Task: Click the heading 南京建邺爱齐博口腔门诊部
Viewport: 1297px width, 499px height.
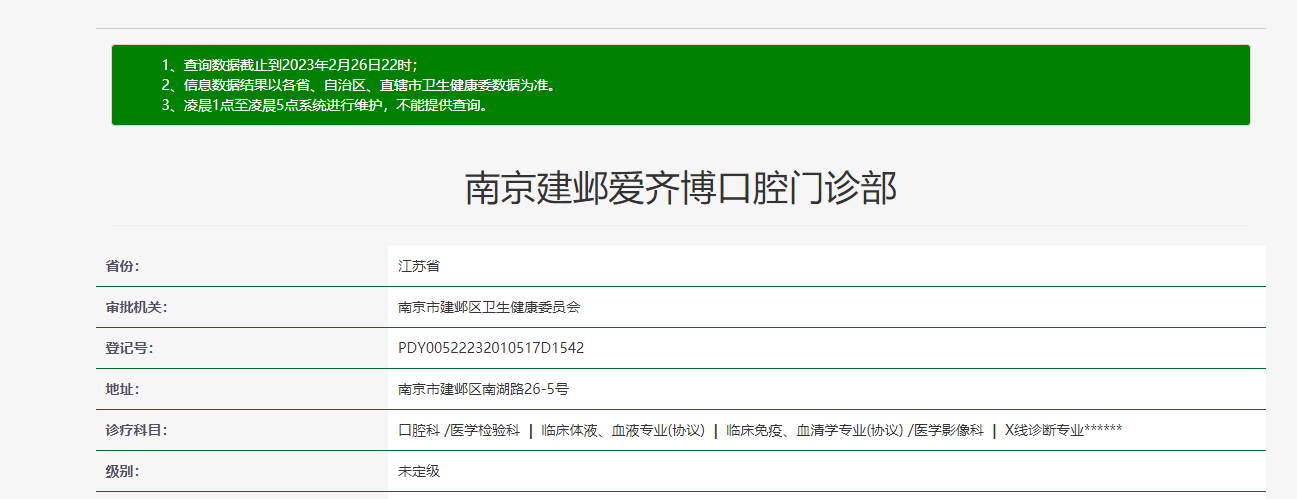Action: (x=680, y=188)
